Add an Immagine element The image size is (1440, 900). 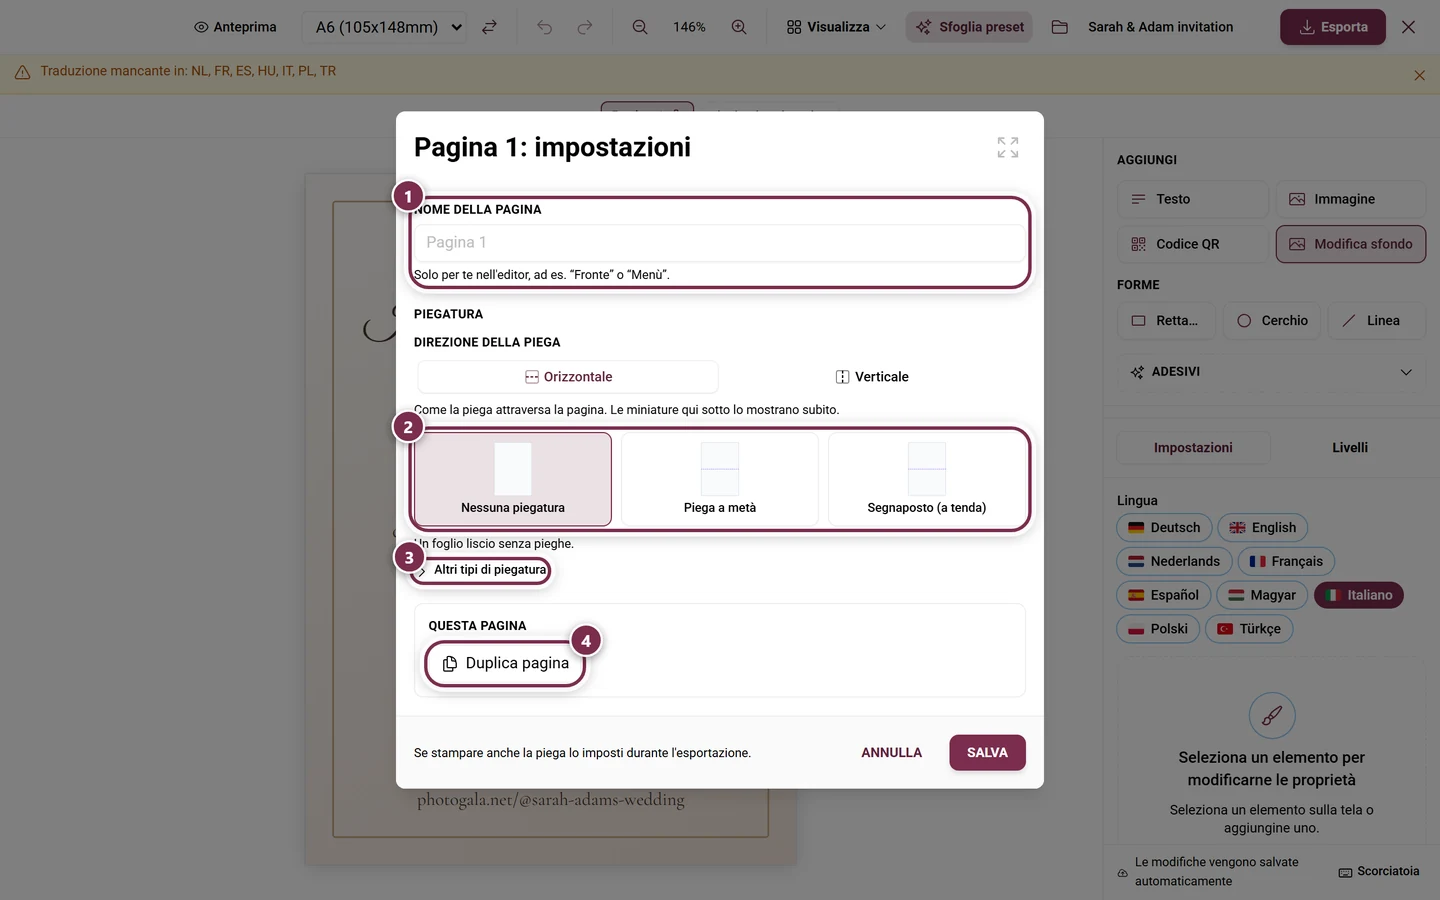click(1351, 199)
